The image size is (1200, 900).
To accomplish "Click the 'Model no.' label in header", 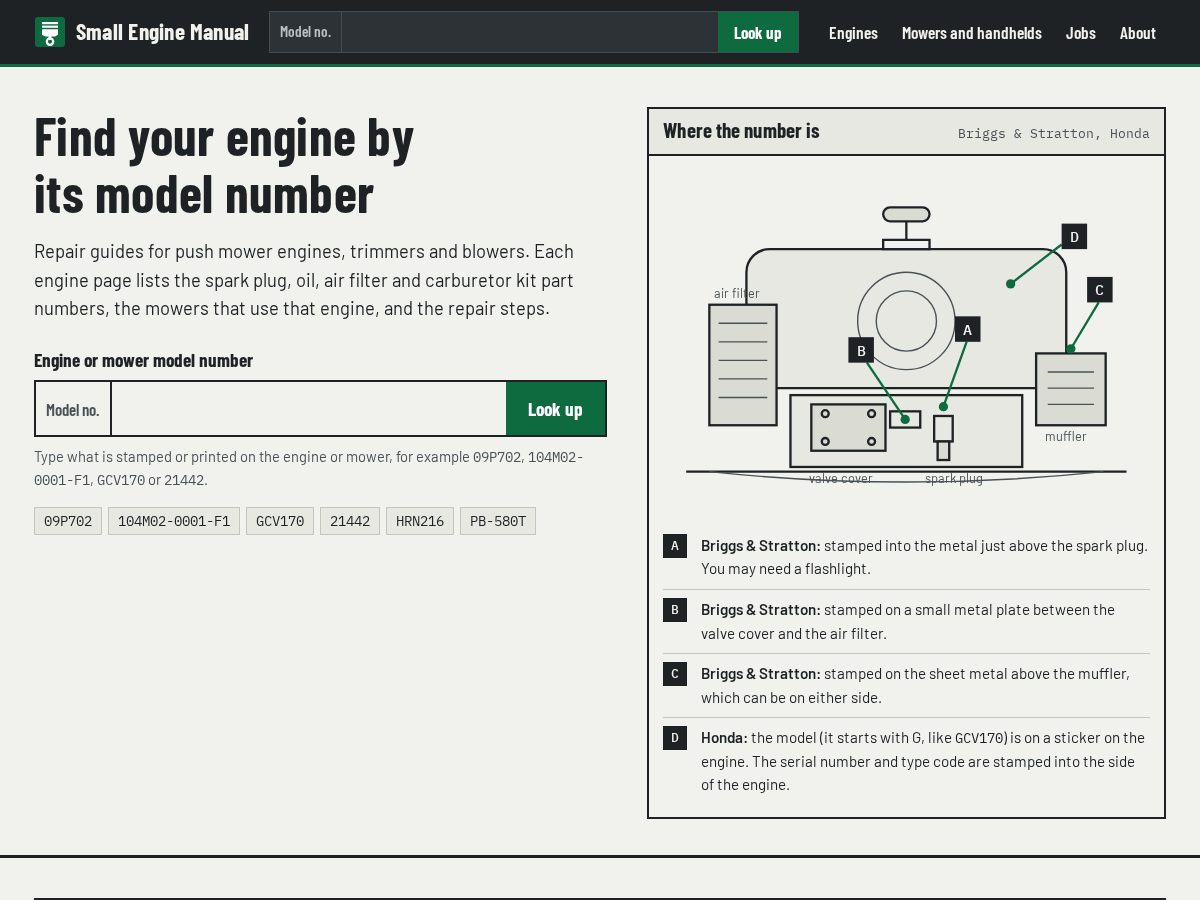I will click(x=305, y=32).
